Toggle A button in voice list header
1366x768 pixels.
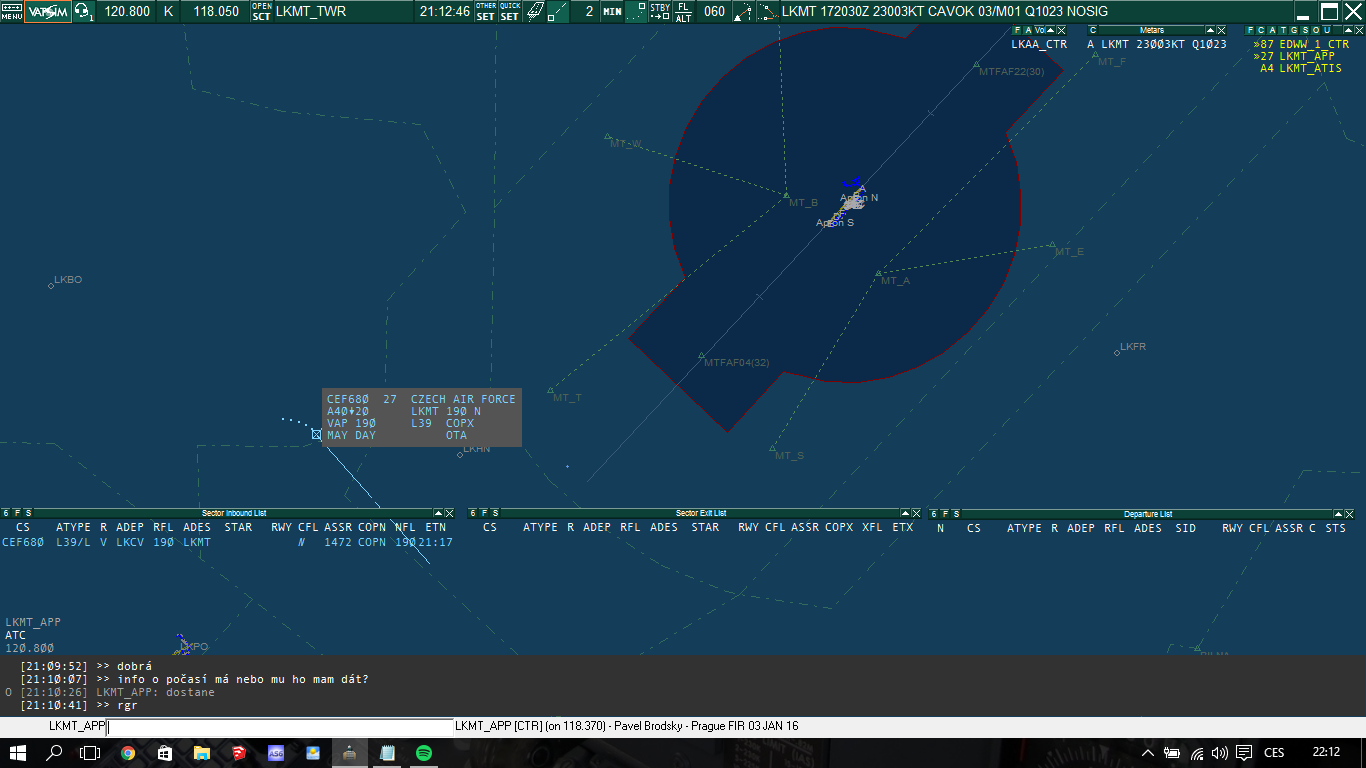1028,30
